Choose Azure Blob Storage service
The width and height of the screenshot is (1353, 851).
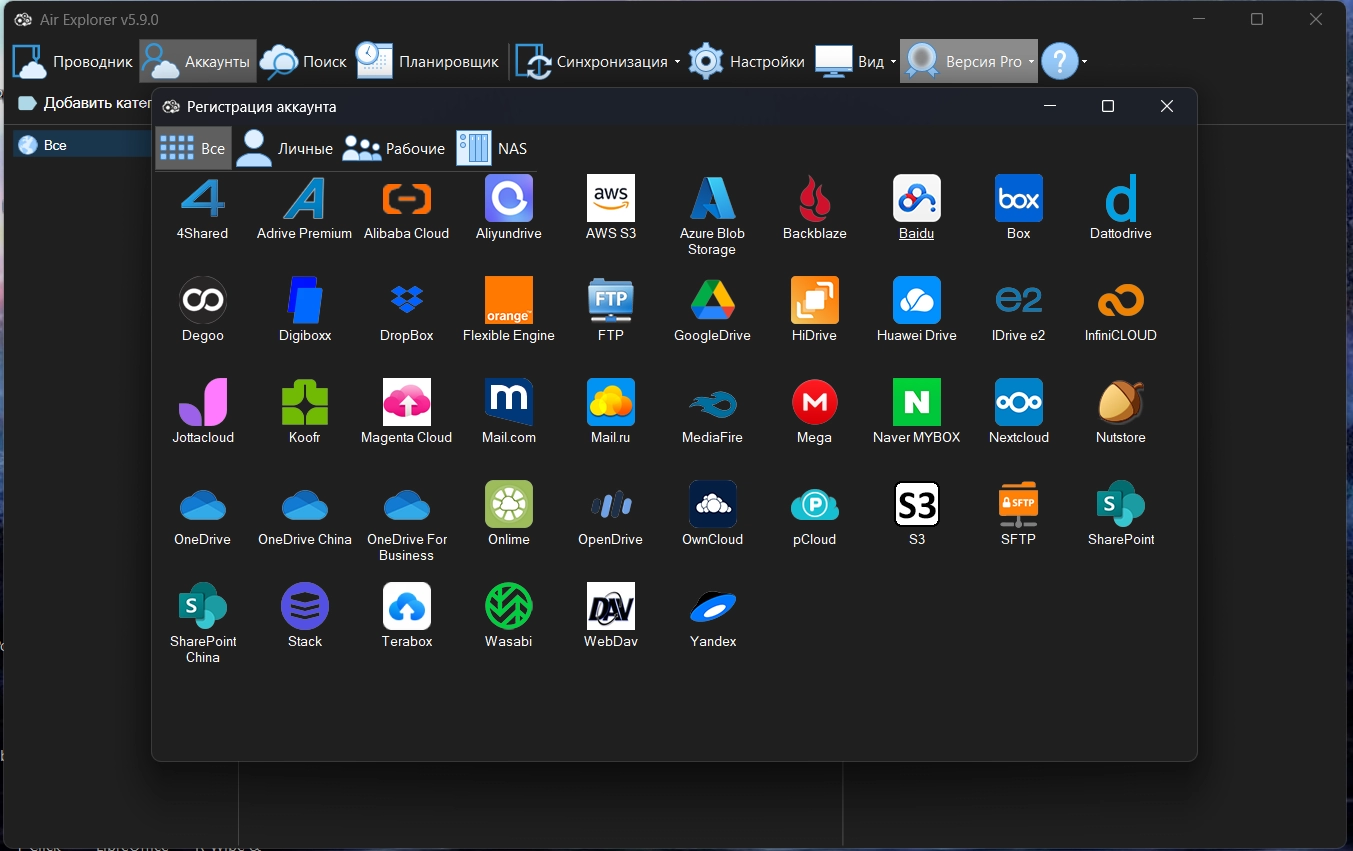713,198
